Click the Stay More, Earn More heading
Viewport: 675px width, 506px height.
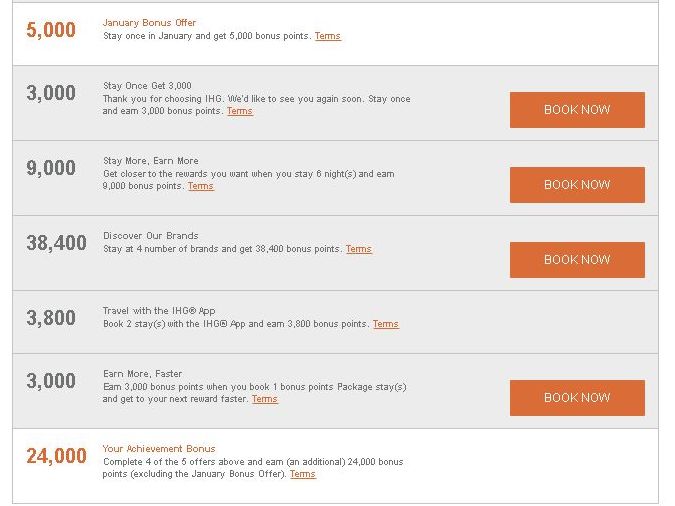click(151, 161)
